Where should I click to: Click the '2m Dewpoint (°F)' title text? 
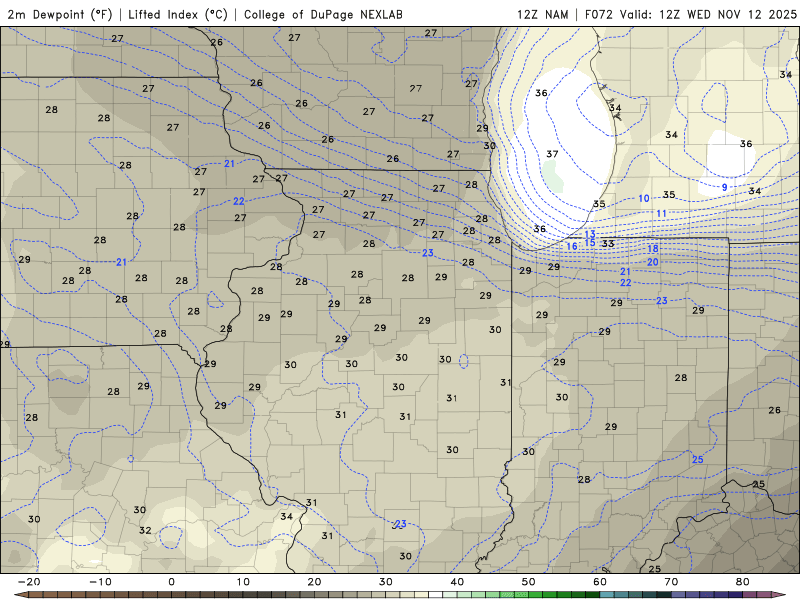pos(60,14)
